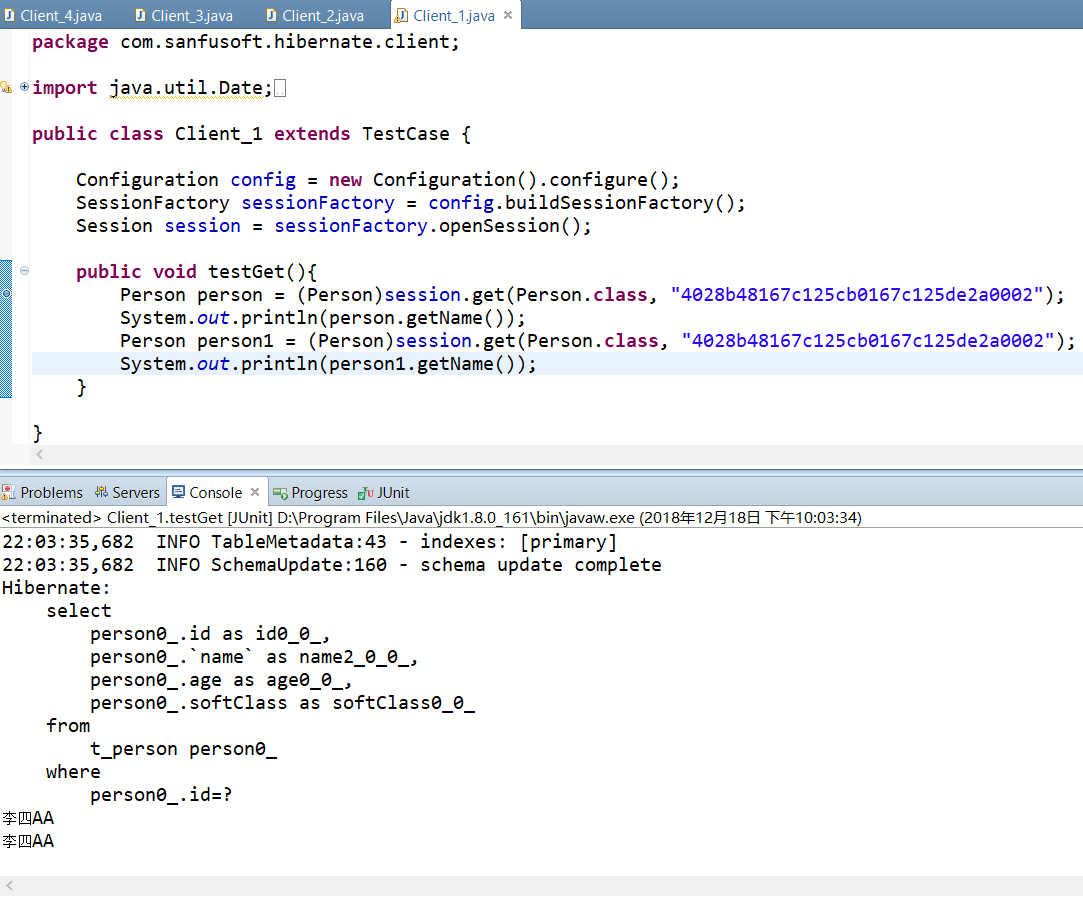
Task: Click the JUnit view icon
Action: [365, 493]
